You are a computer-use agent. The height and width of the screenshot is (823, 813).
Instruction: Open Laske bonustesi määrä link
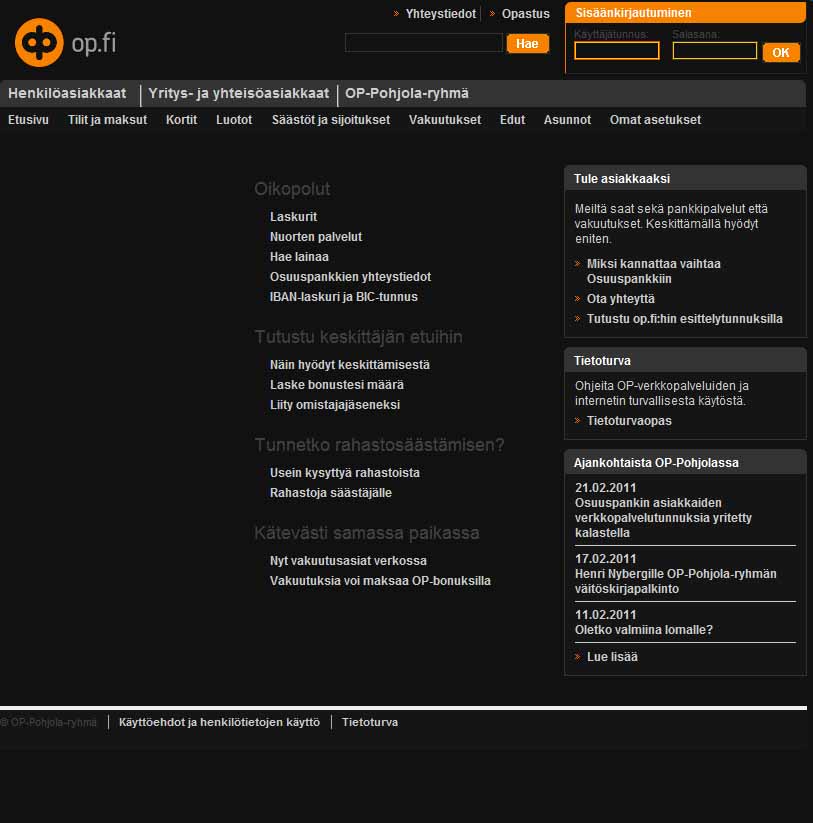click(x=337, y=385)
